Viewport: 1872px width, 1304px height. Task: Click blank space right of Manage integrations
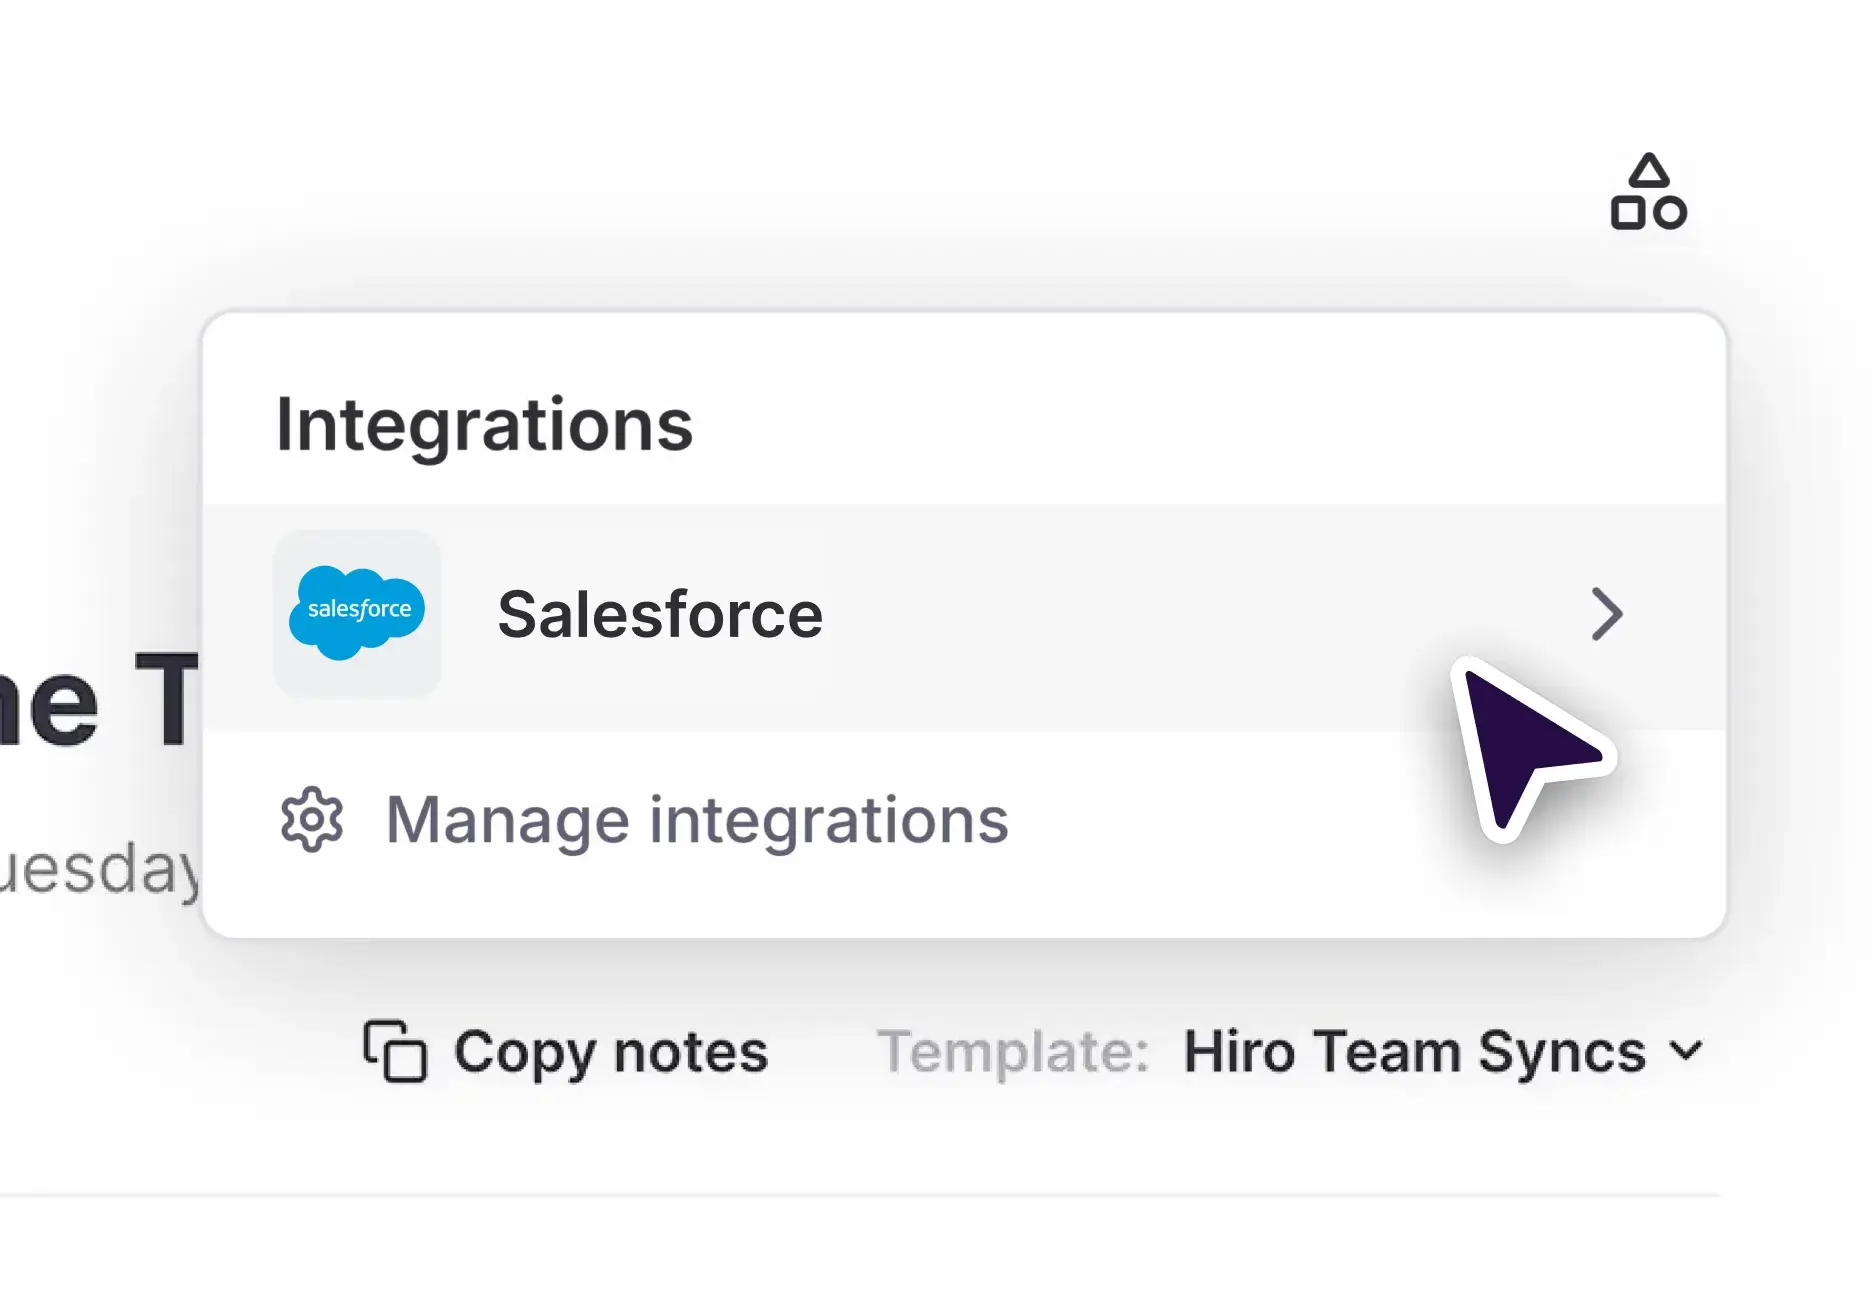point(1250,822)
